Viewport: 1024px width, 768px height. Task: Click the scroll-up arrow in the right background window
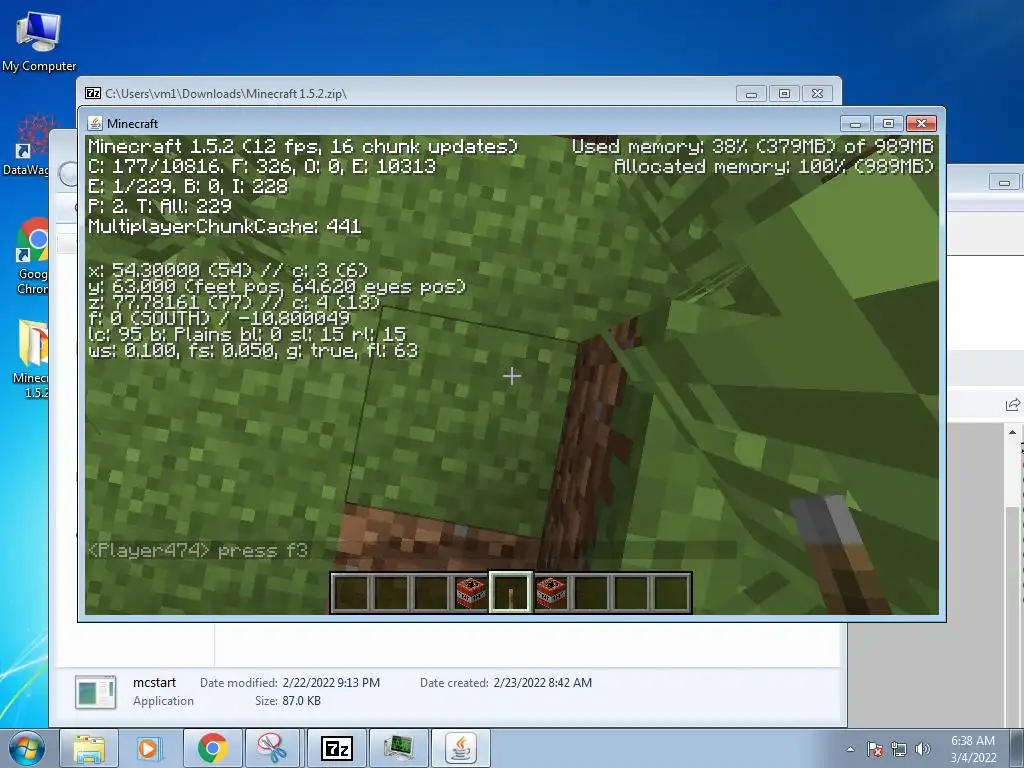pyautogui.click(x=1012, y=432)
